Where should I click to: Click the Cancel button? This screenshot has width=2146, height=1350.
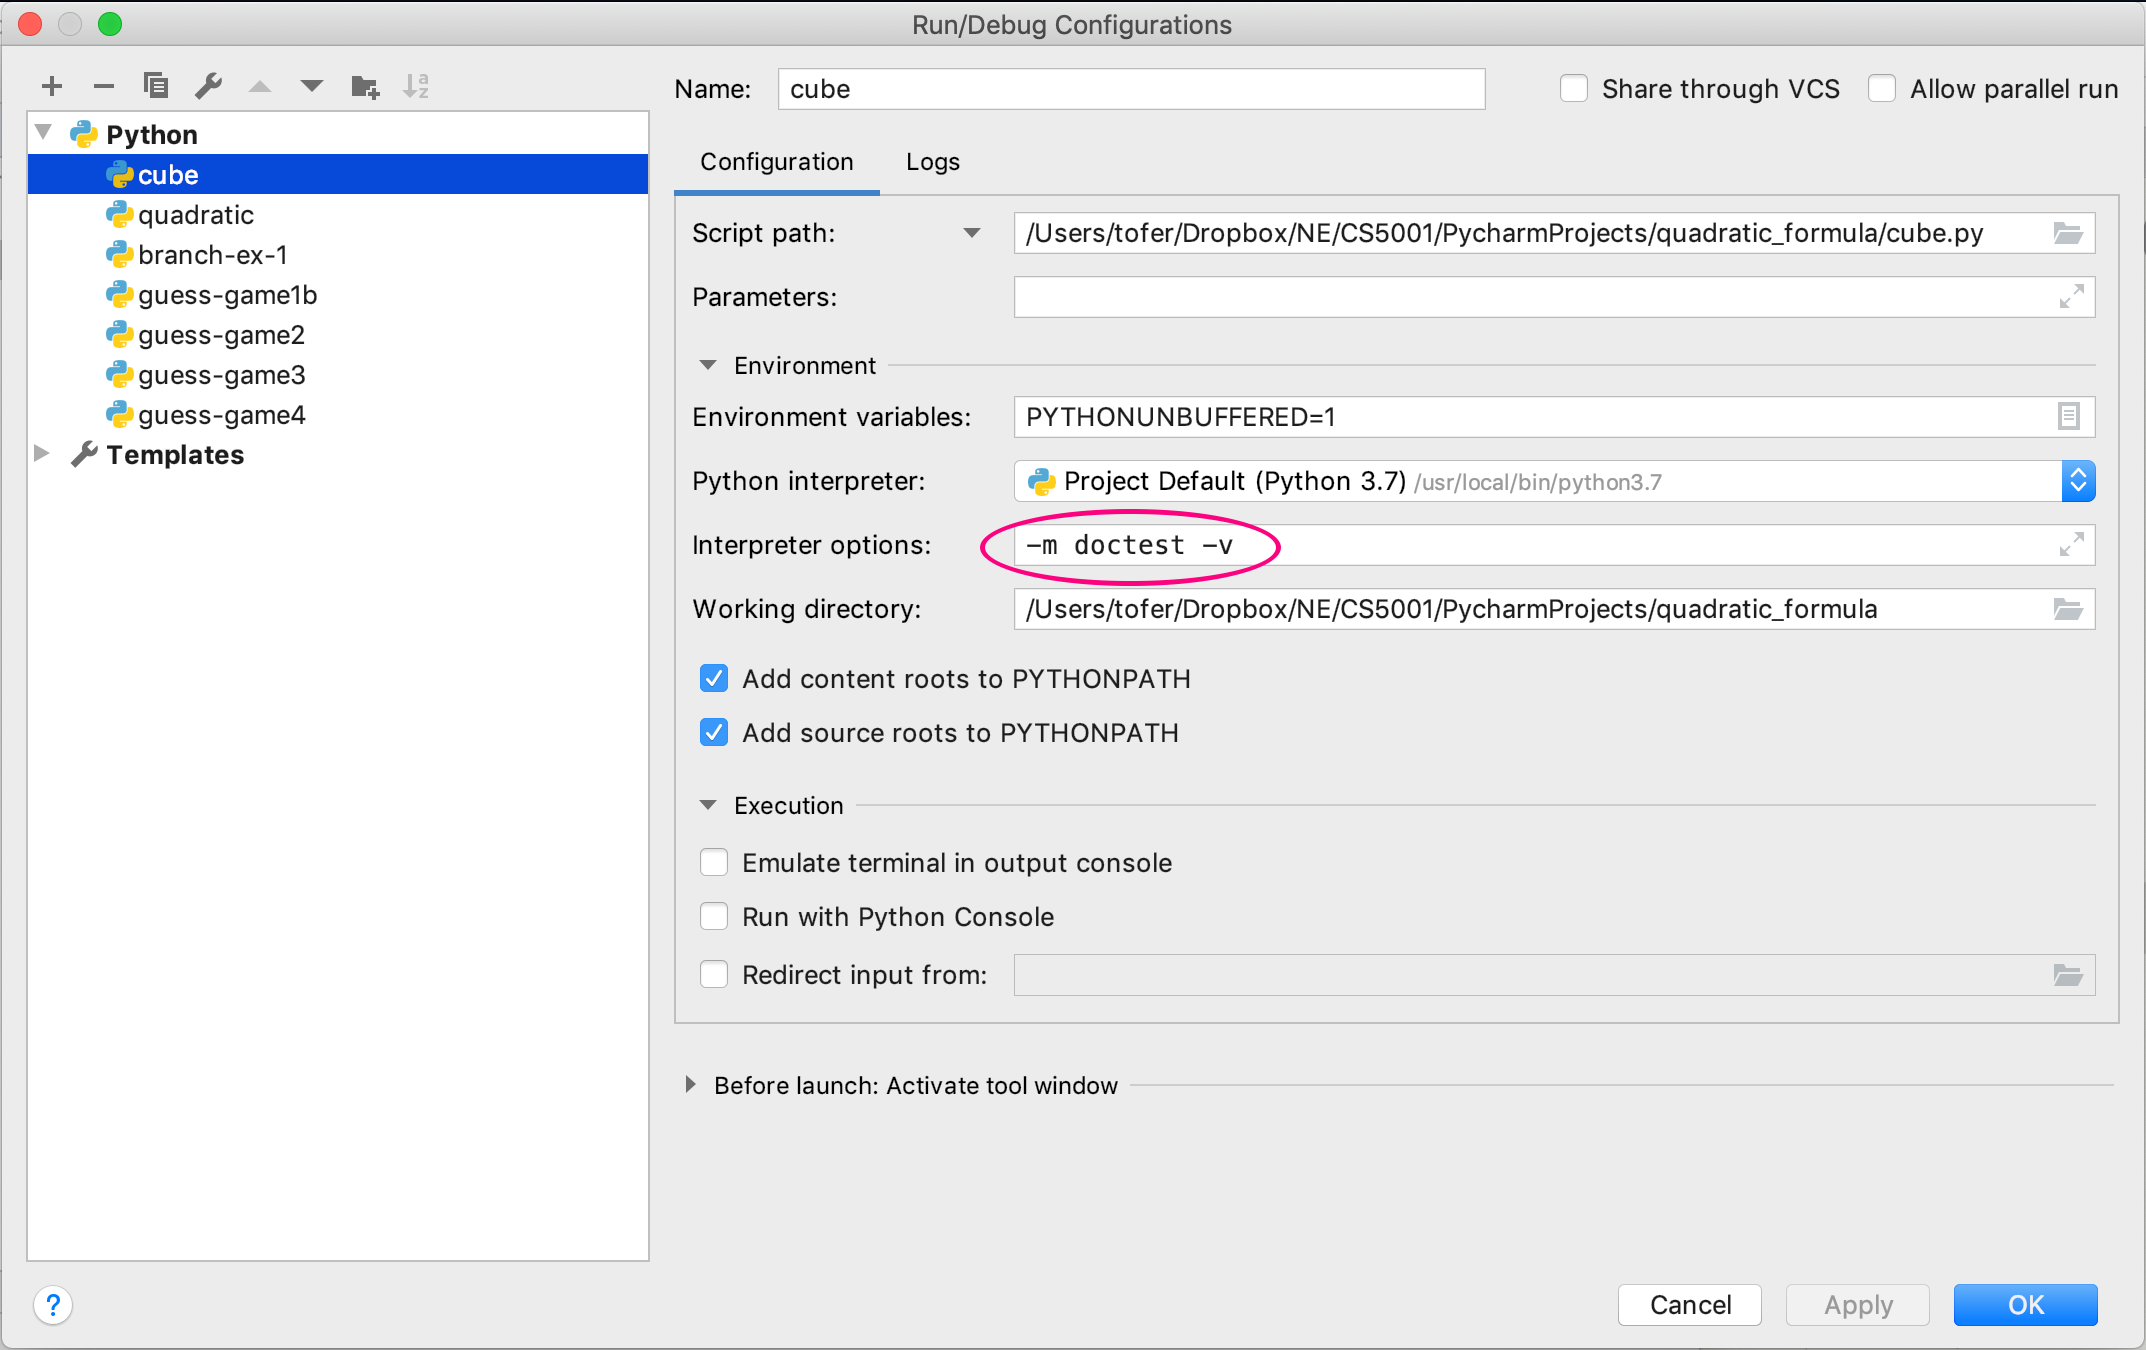(1689, 1305)
